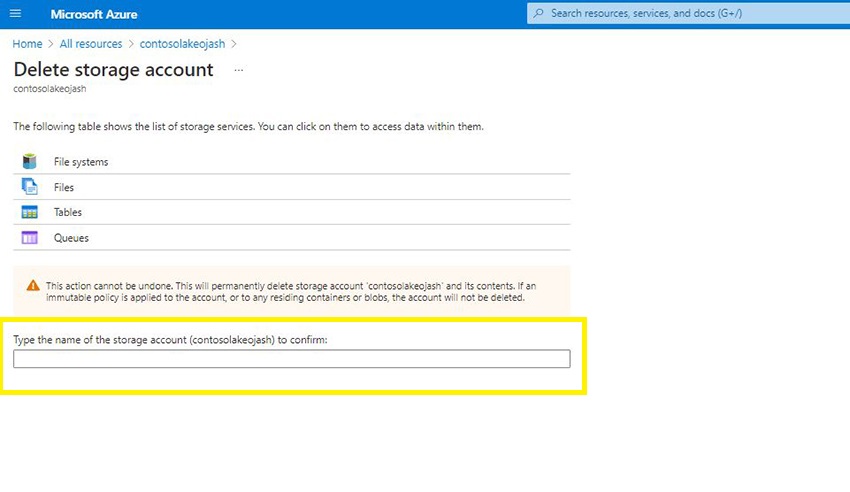Image resolution: width=850 pixels, height=492 pixels.
Task: Click the Tables service icon
Action: [29, 212]
